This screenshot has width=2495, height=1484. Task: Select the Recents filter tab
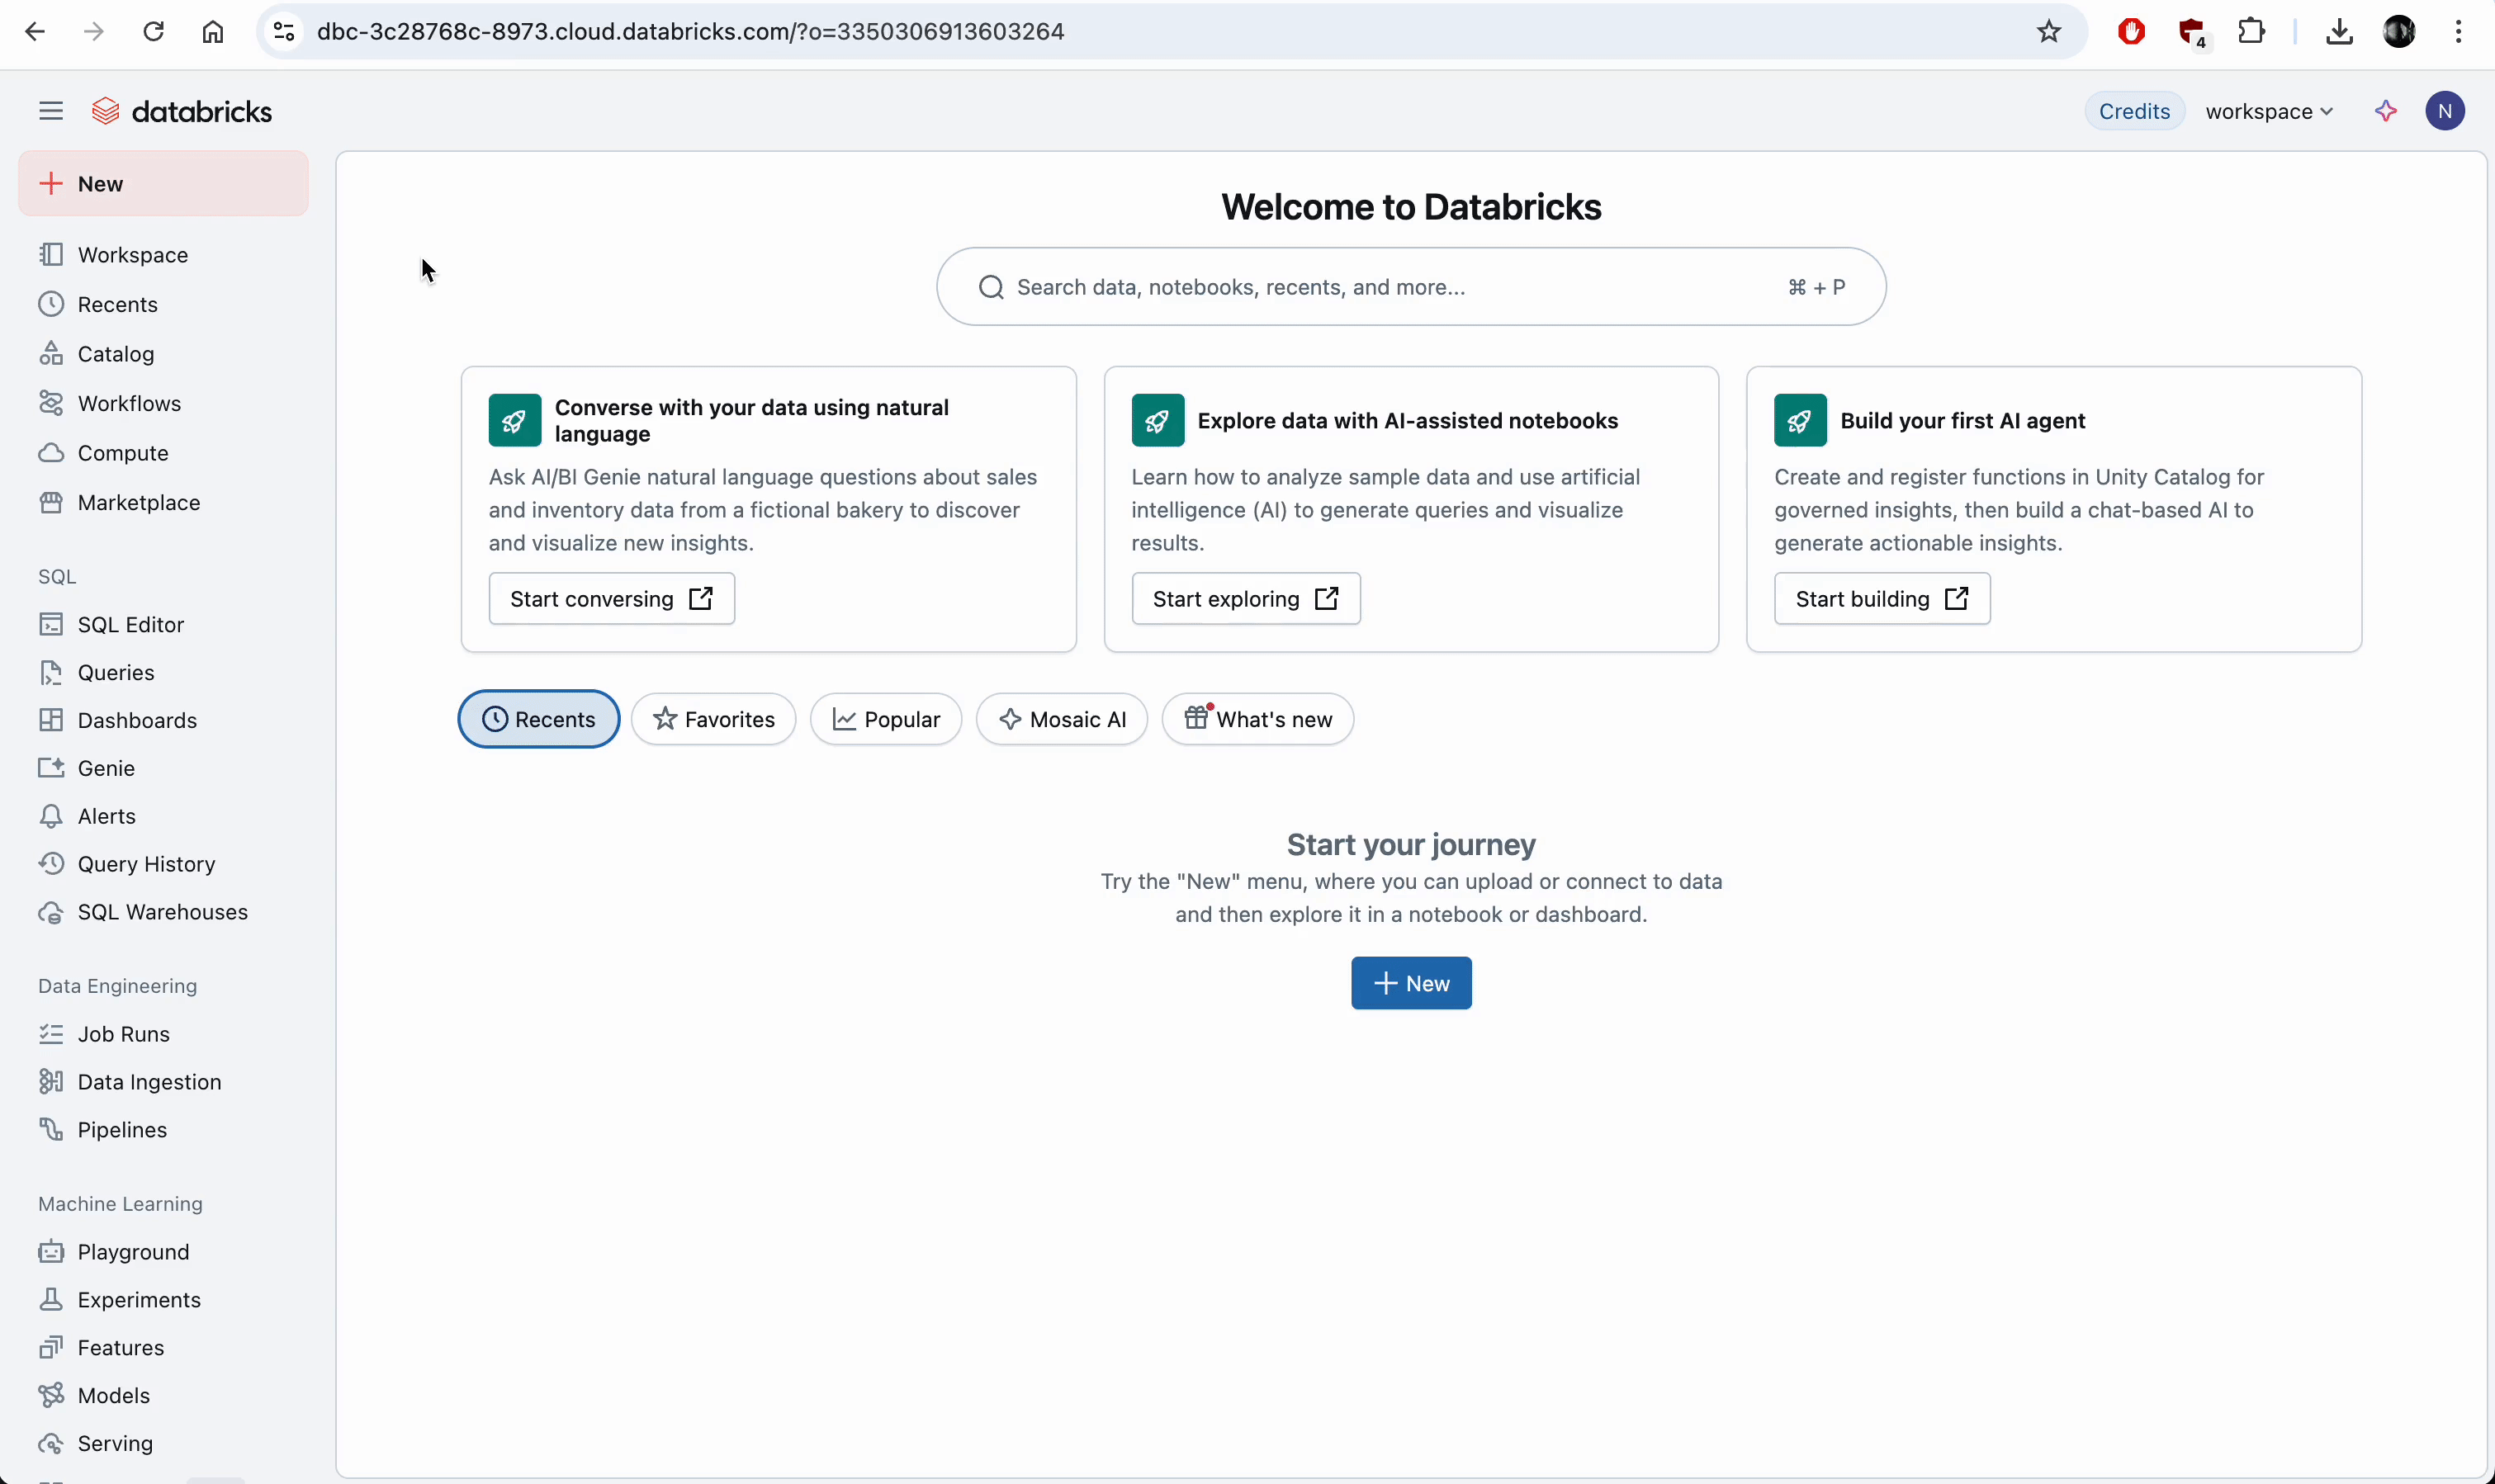[x=538, y=719]
